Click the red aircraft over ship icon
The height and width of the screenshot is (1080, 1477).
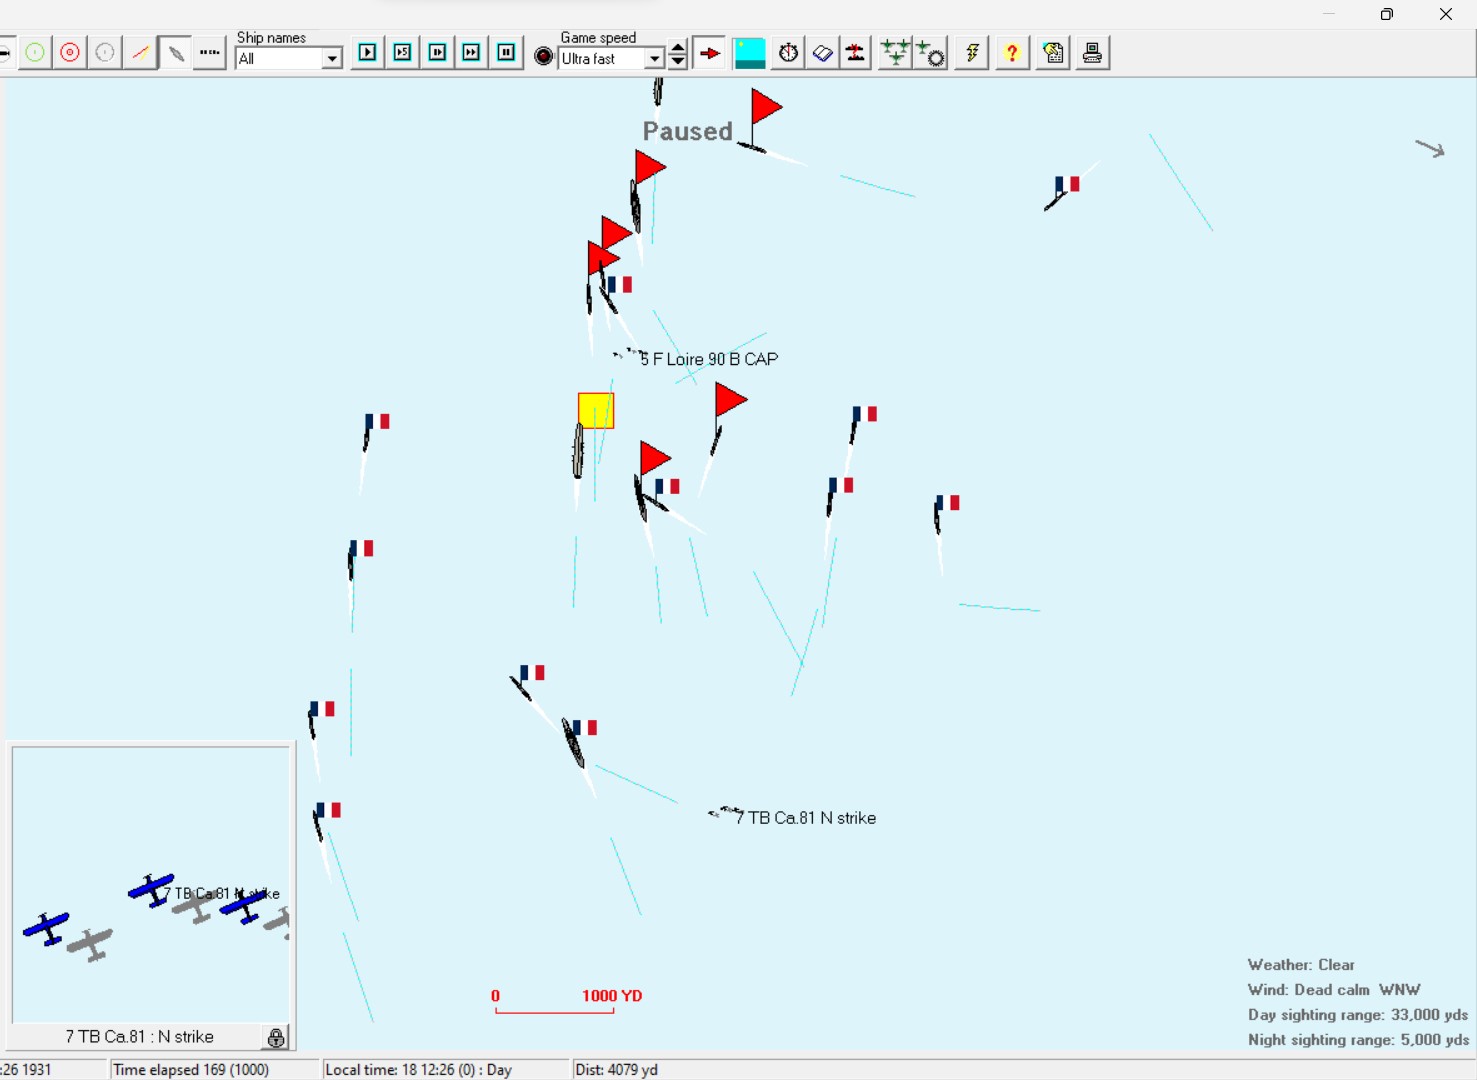(x=856, y=53)
